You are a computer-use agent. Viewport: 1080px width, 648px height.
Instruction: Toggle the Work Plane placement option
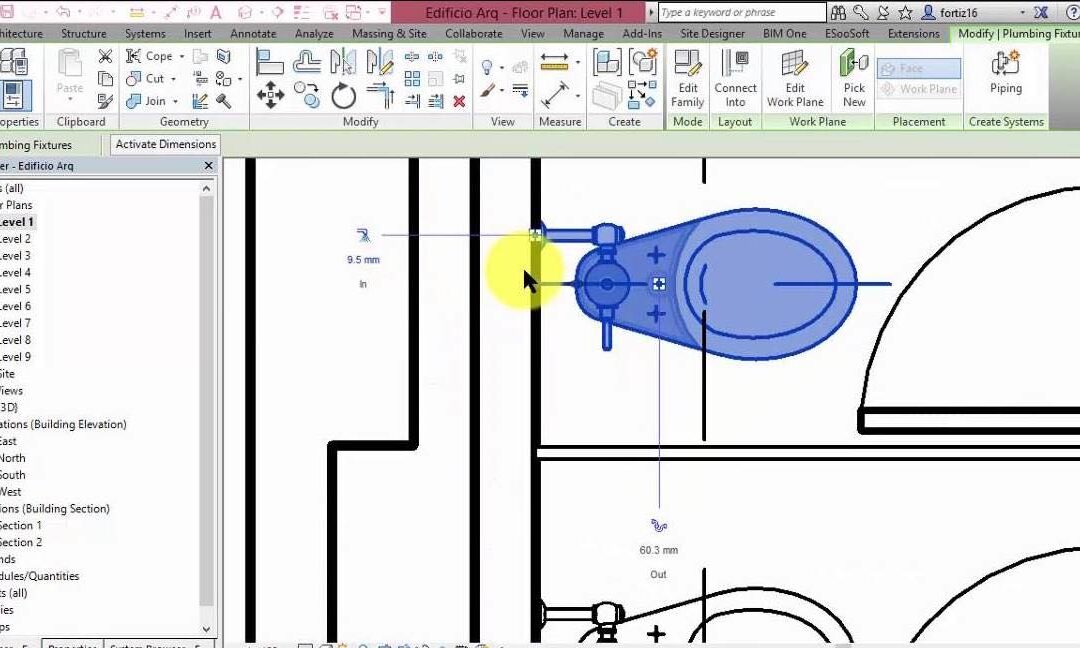click(x=919, y=89)
